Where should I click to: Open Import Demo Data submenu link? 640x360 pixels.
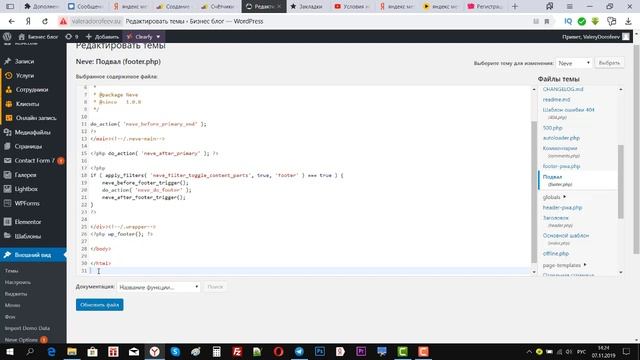(x=27, y=328)
